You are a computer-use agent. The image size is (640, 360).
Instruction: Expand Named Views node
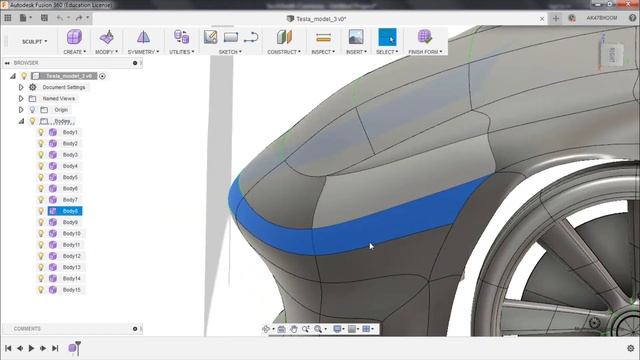pos(21,98)
